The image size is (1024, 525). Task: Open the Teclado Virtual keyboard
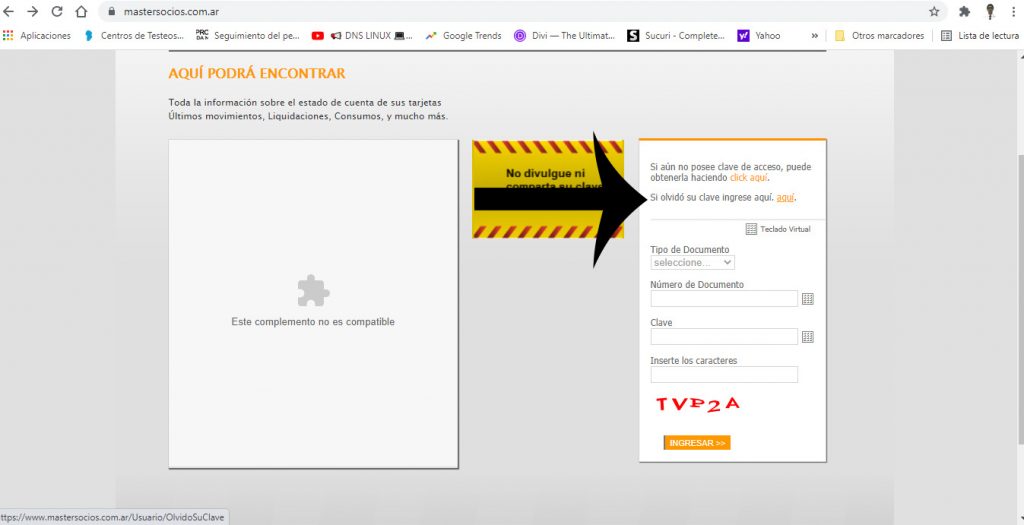[x=778, y=229]
